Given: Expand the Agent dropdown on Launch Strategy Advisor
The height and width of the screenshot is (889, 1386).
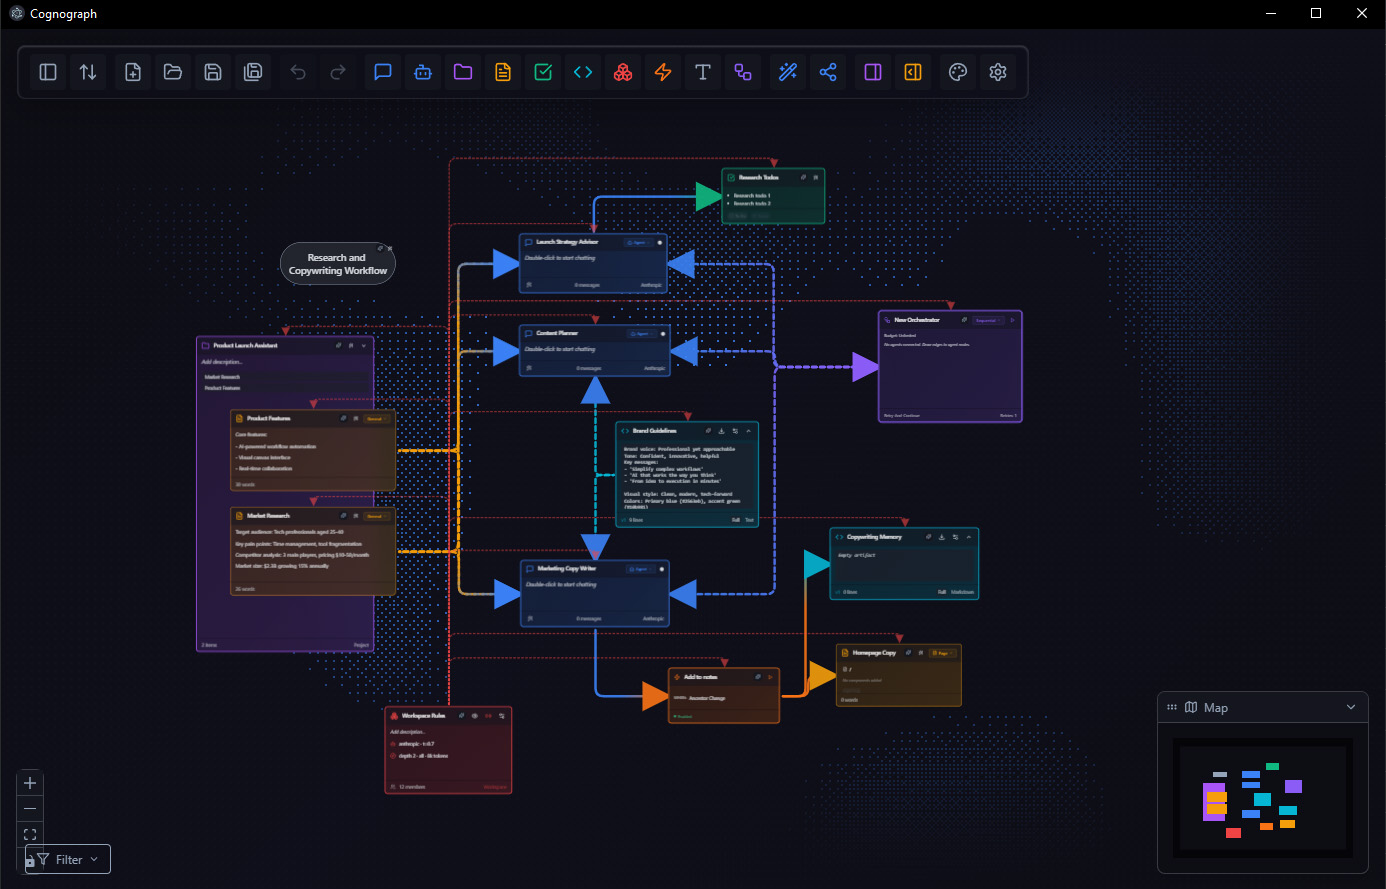Looking at the screenshot, I should pos(638,242).
